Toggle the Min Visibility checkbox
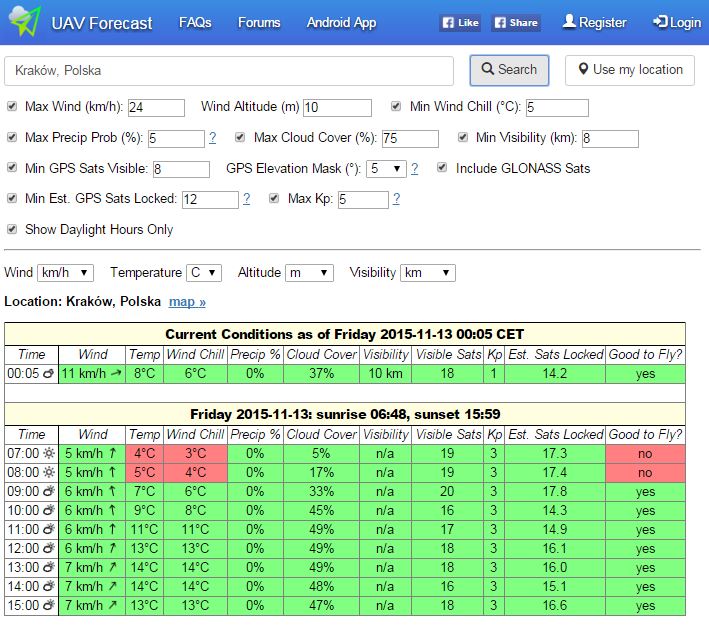 coord(463,137)
